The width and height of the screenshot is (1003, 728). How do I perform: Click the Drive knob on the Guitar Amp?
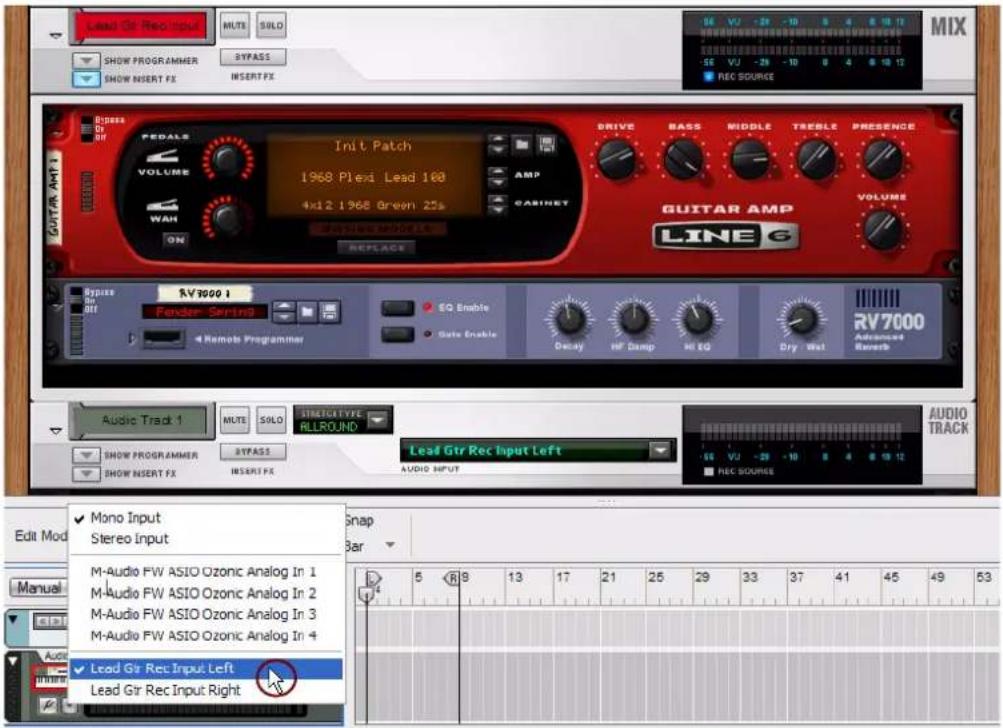pyautogui.click(x=617, y=159)
